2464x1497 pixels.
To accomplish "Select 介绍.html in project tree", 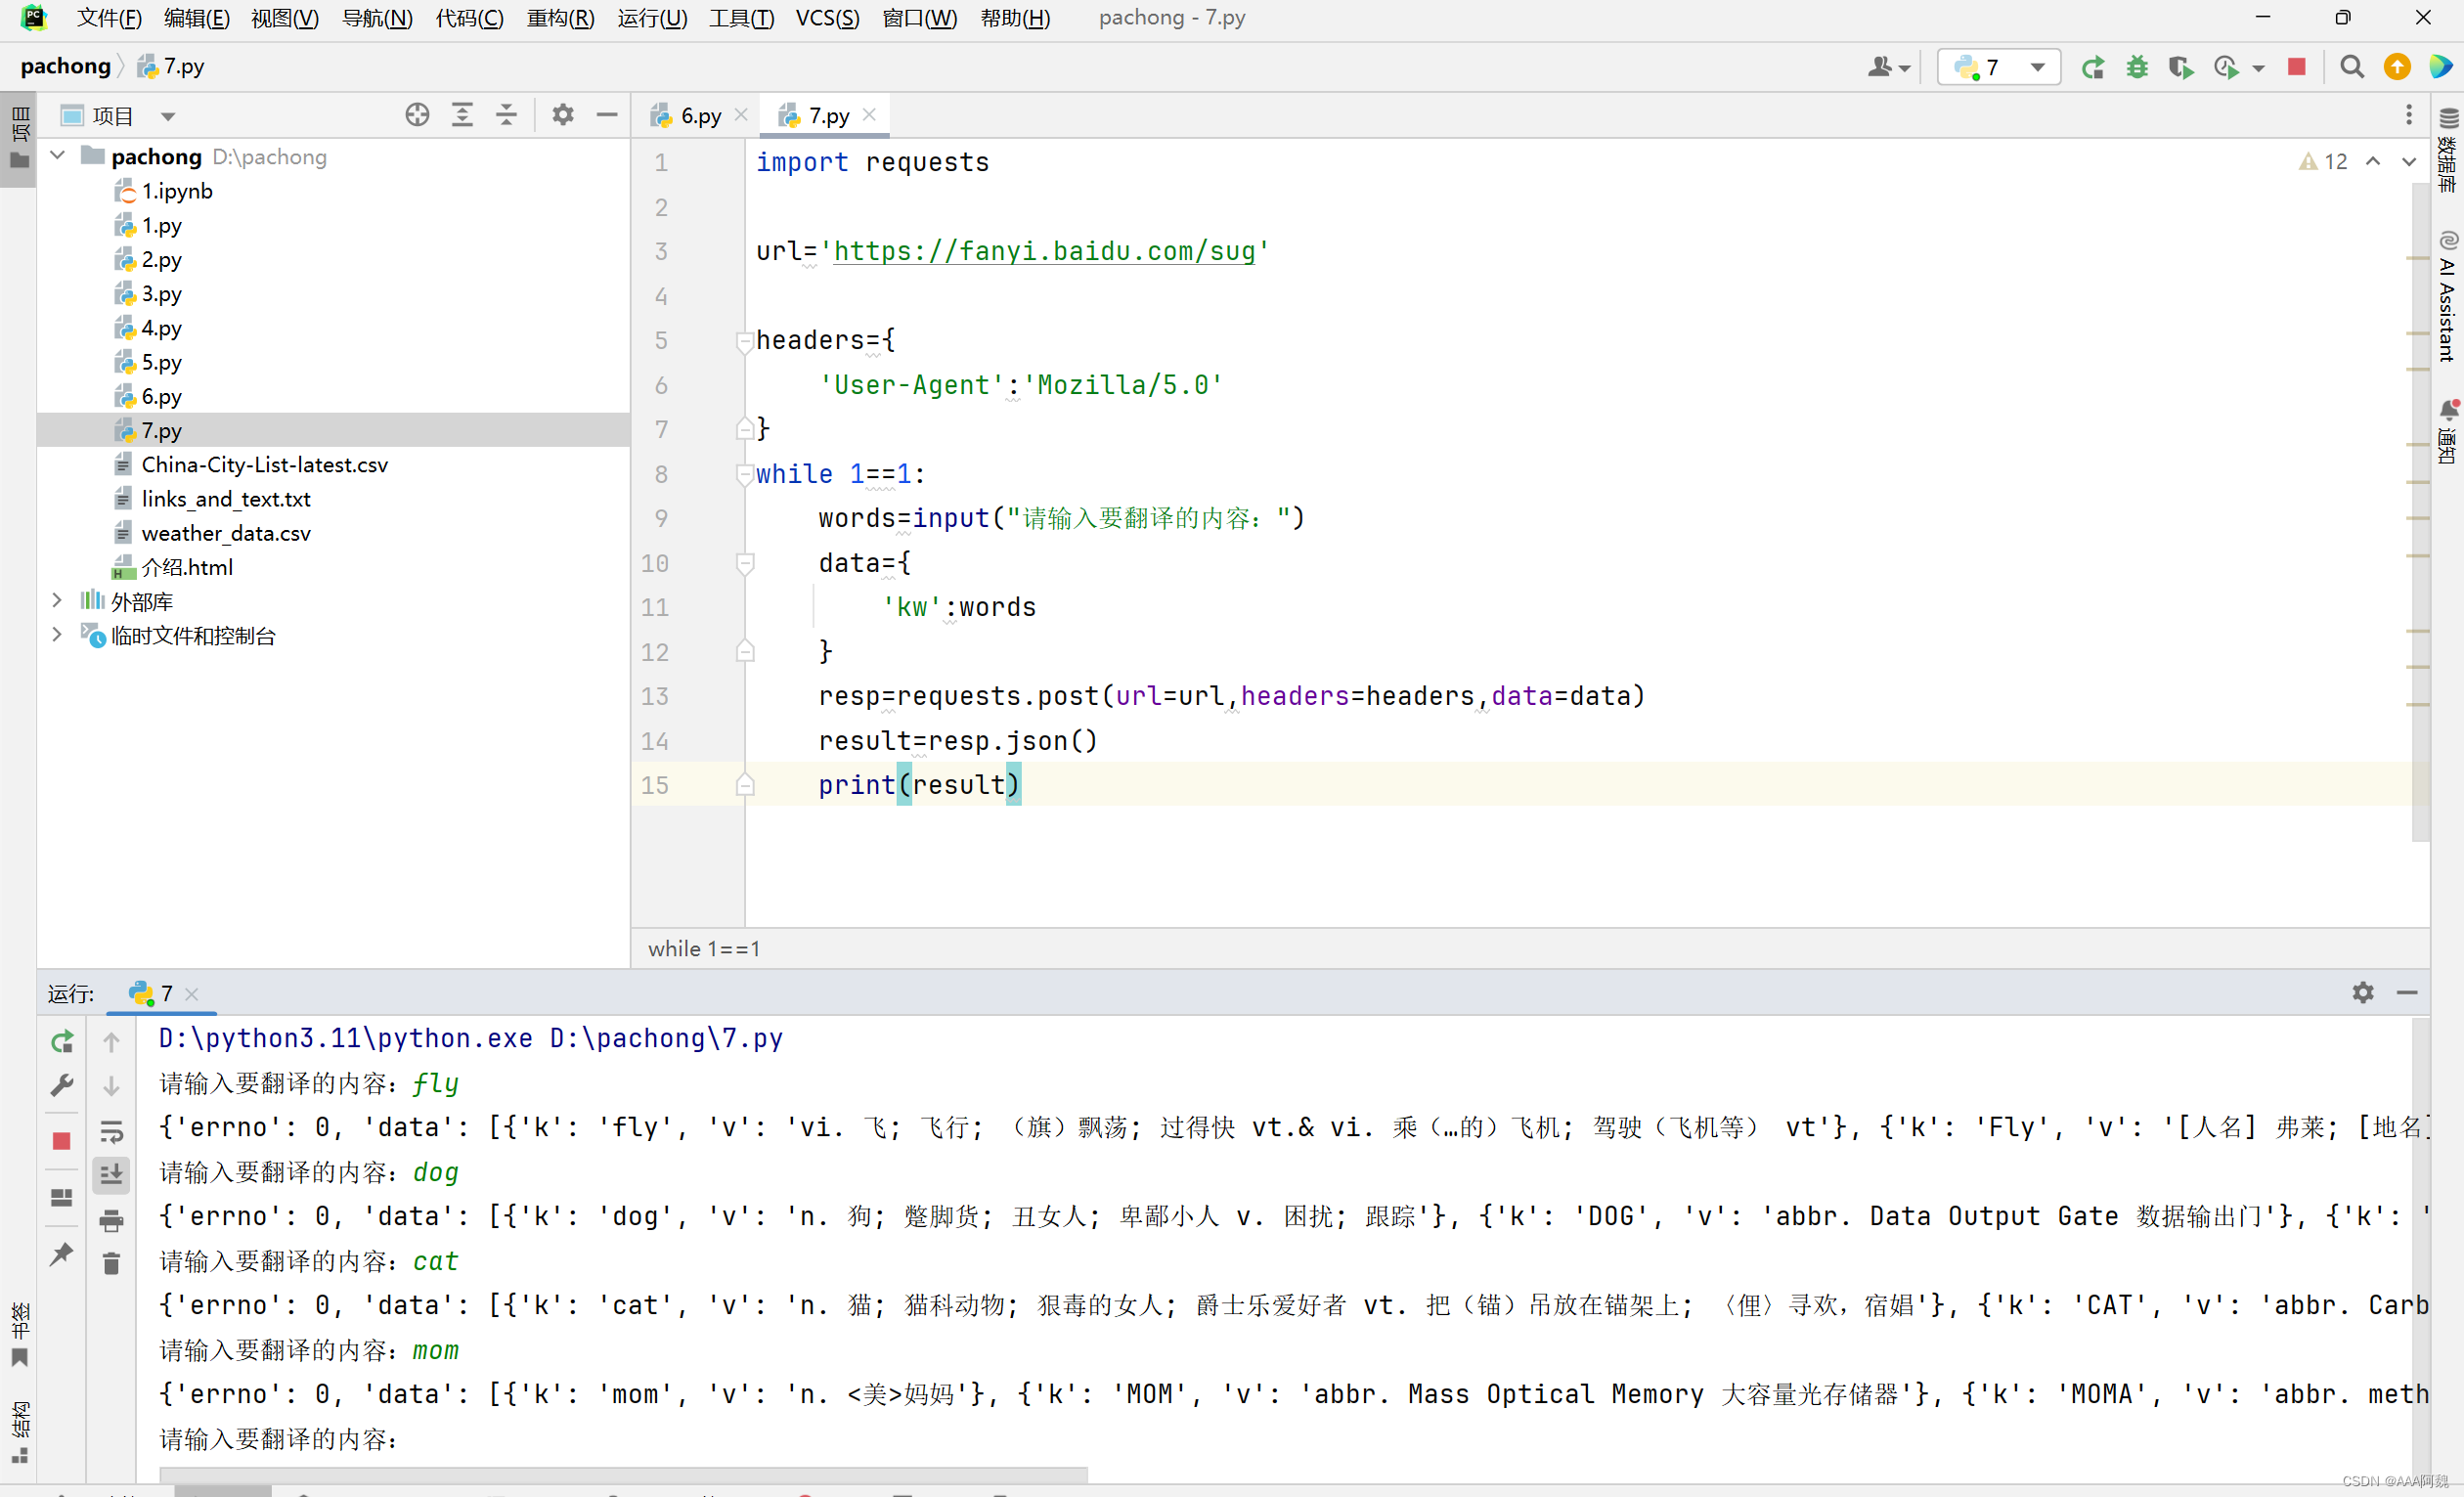I will tap(186, 567).
